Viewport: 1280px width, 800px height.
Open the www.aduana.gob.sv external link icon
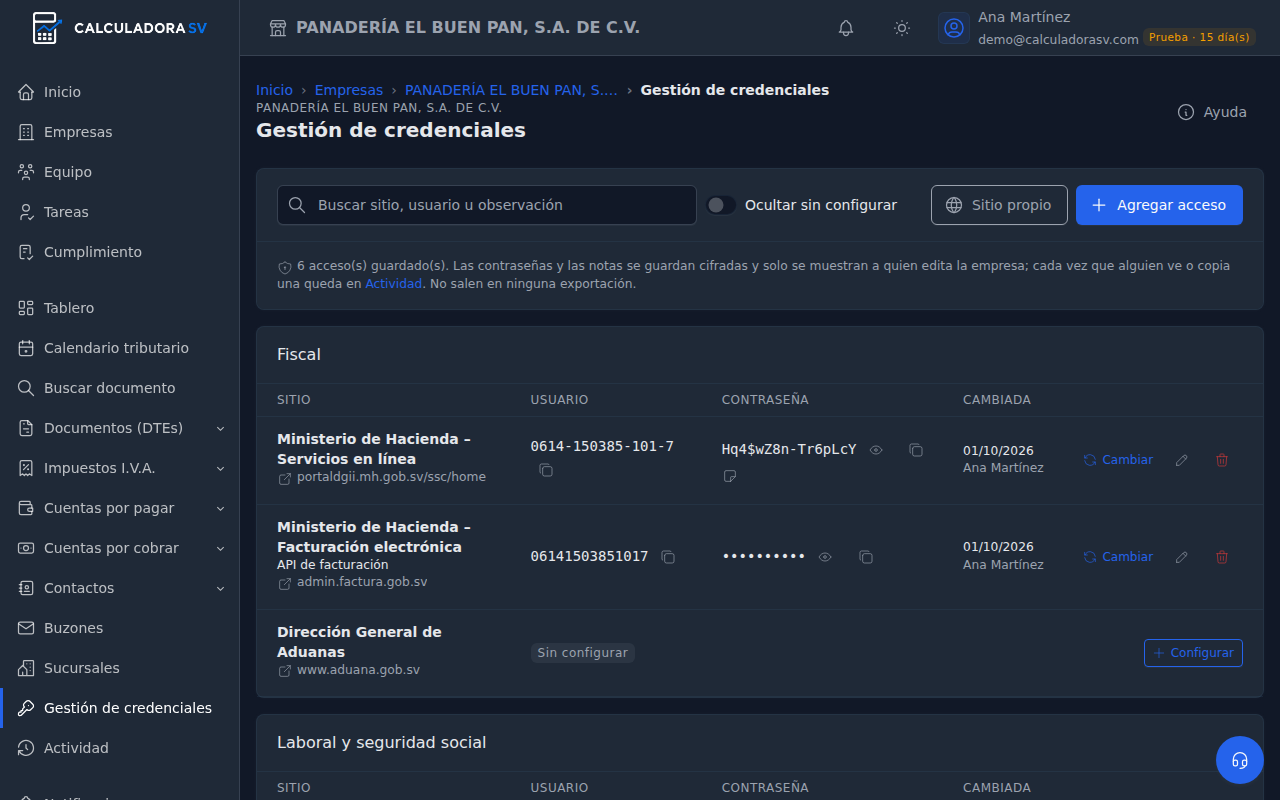point(285,671)
